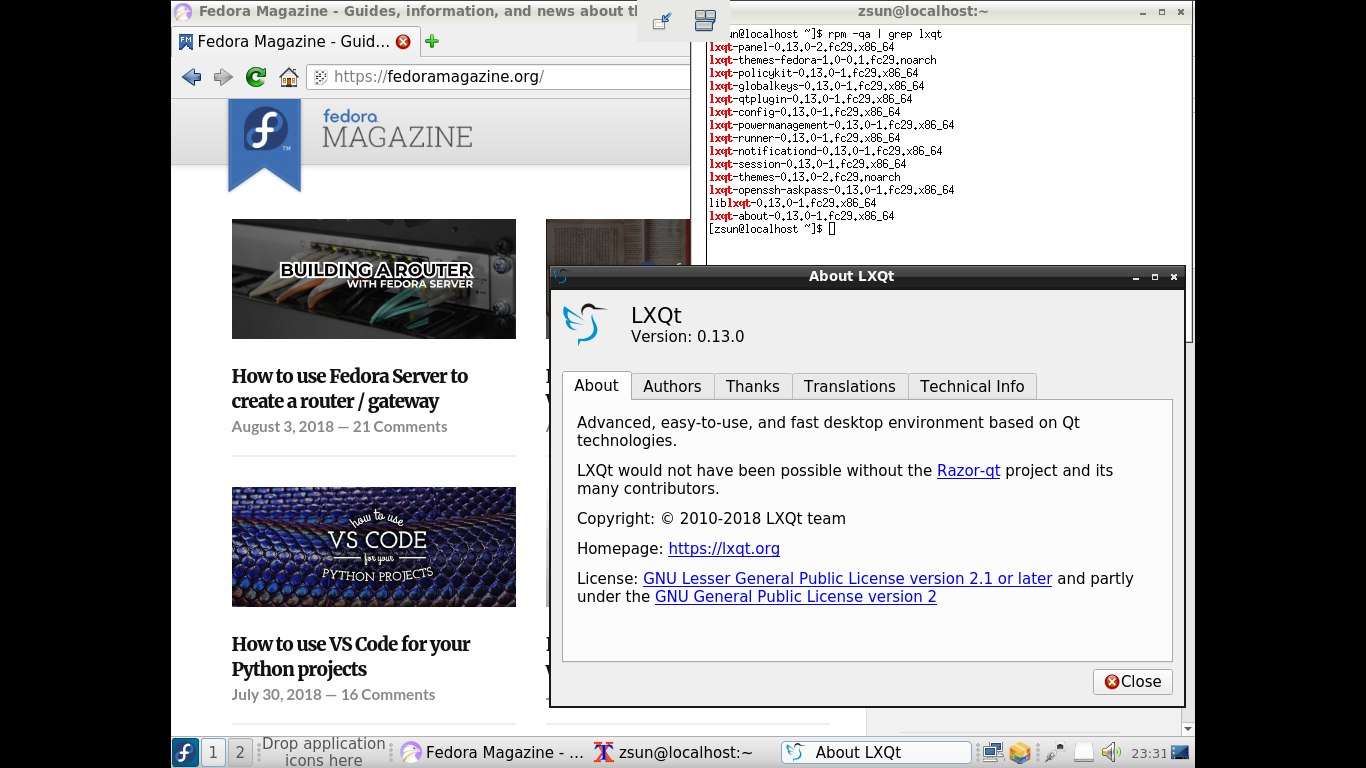Click the floating window-shrink arrow icon

662,21
